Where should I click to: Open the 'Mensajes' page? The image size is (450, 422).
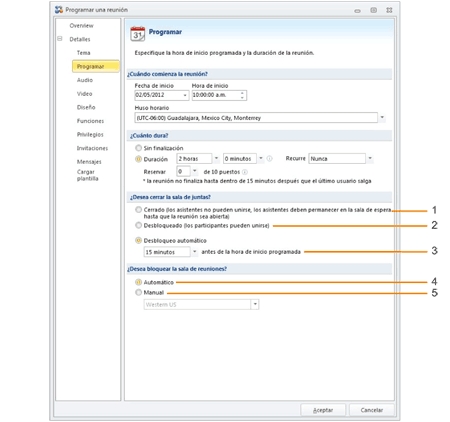[89, 162]
